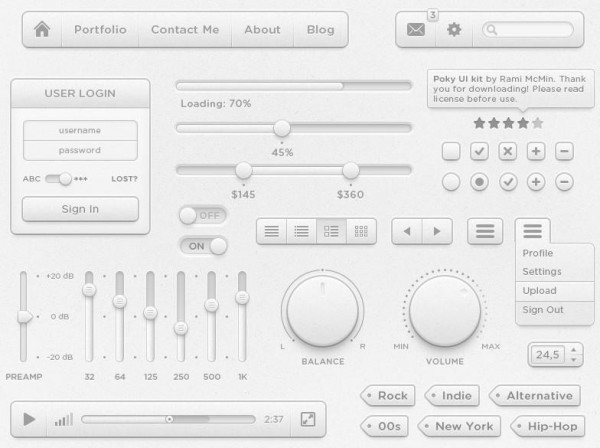
Task: Turn on the OFF switch
Action: click(203, 215)
